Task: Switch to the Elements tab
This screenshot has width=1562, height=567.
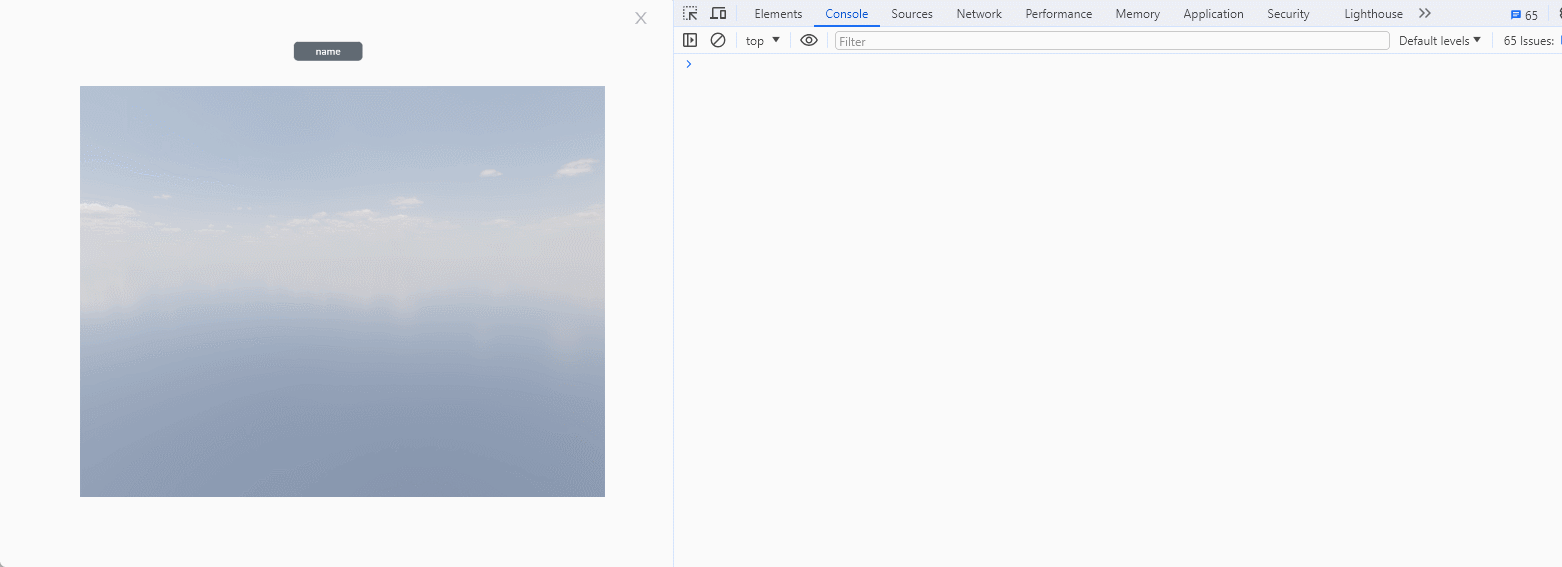Action: [x=778, y=14]
